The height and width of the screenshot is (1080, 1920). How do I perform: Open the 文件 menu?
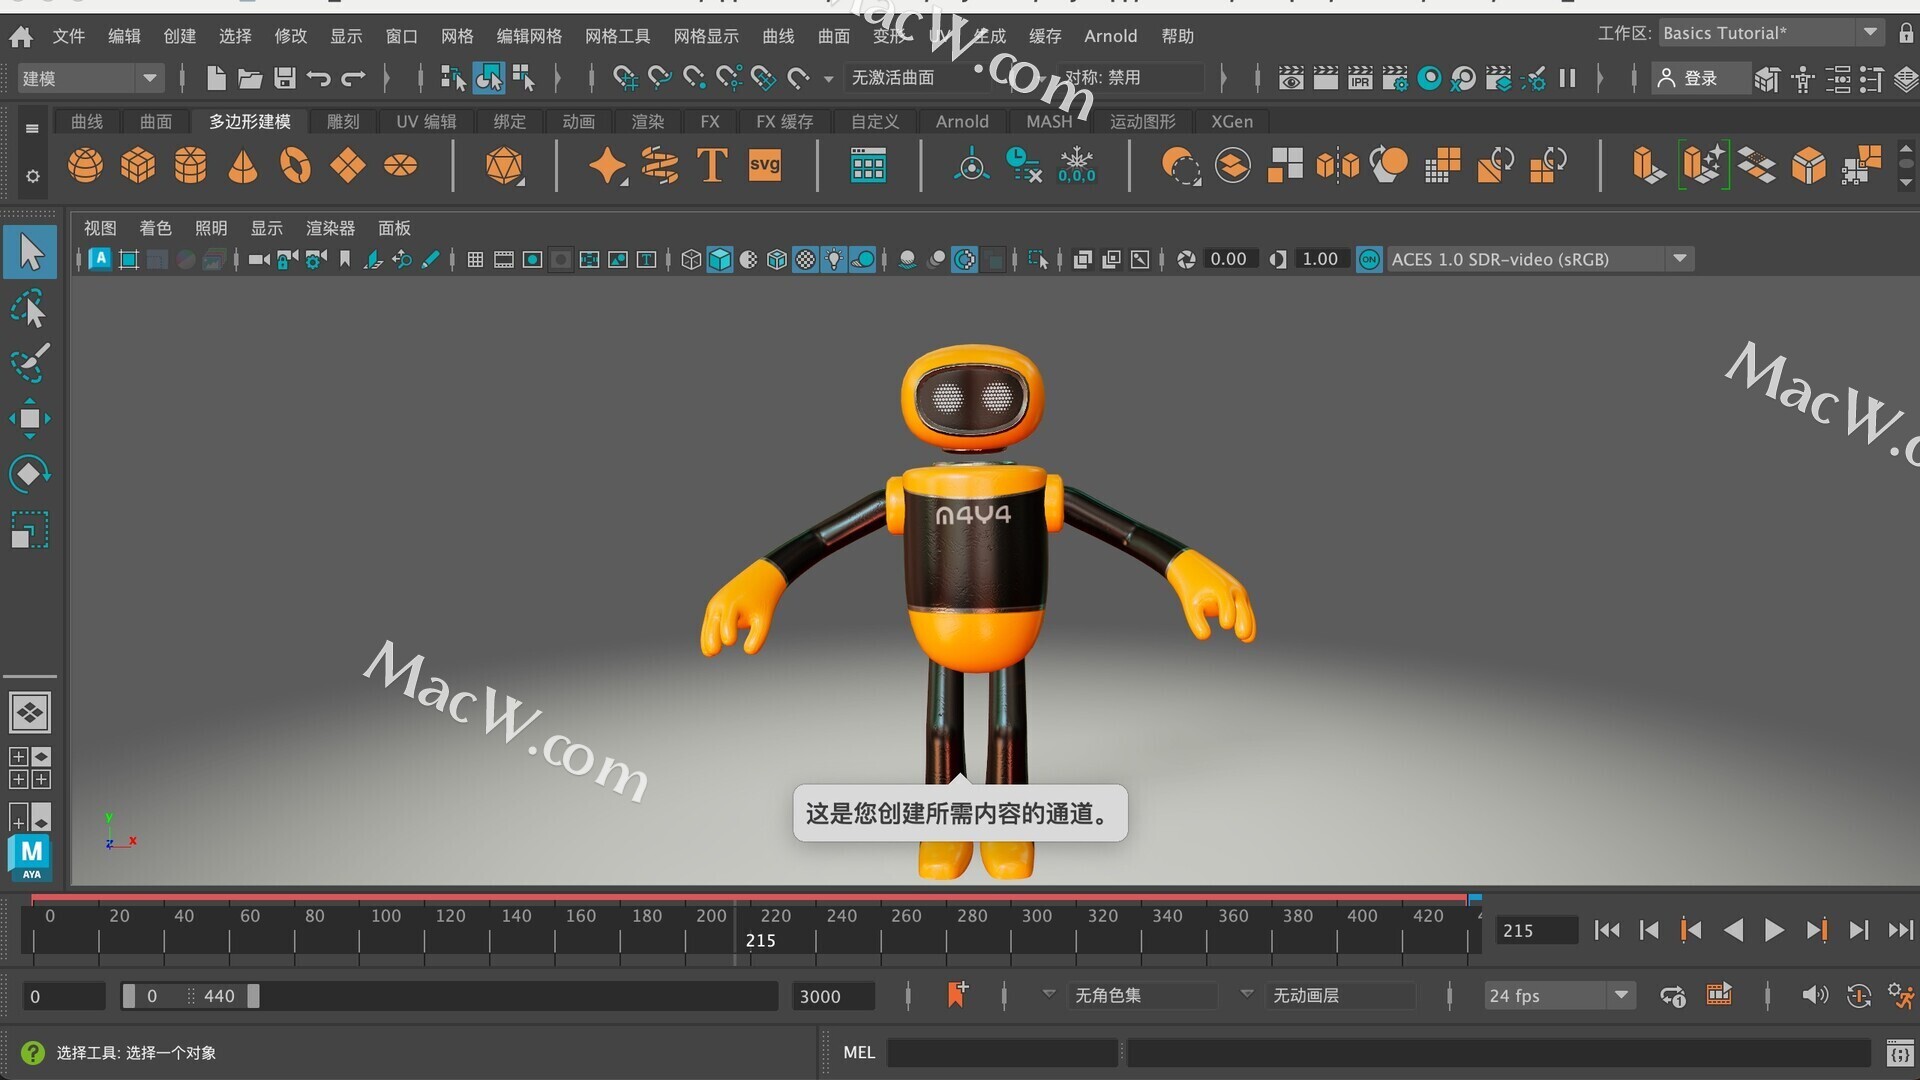(69, 36)
